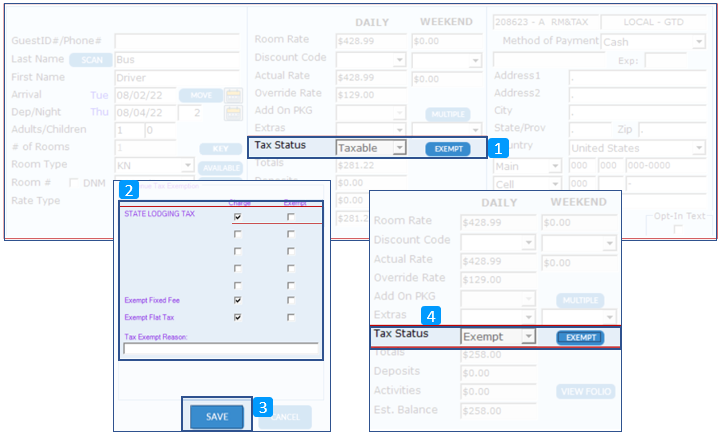722x436 pixels.
Task: Uncheck Exempt Flat Tax Charge checkbox
Action: point(237,317)
